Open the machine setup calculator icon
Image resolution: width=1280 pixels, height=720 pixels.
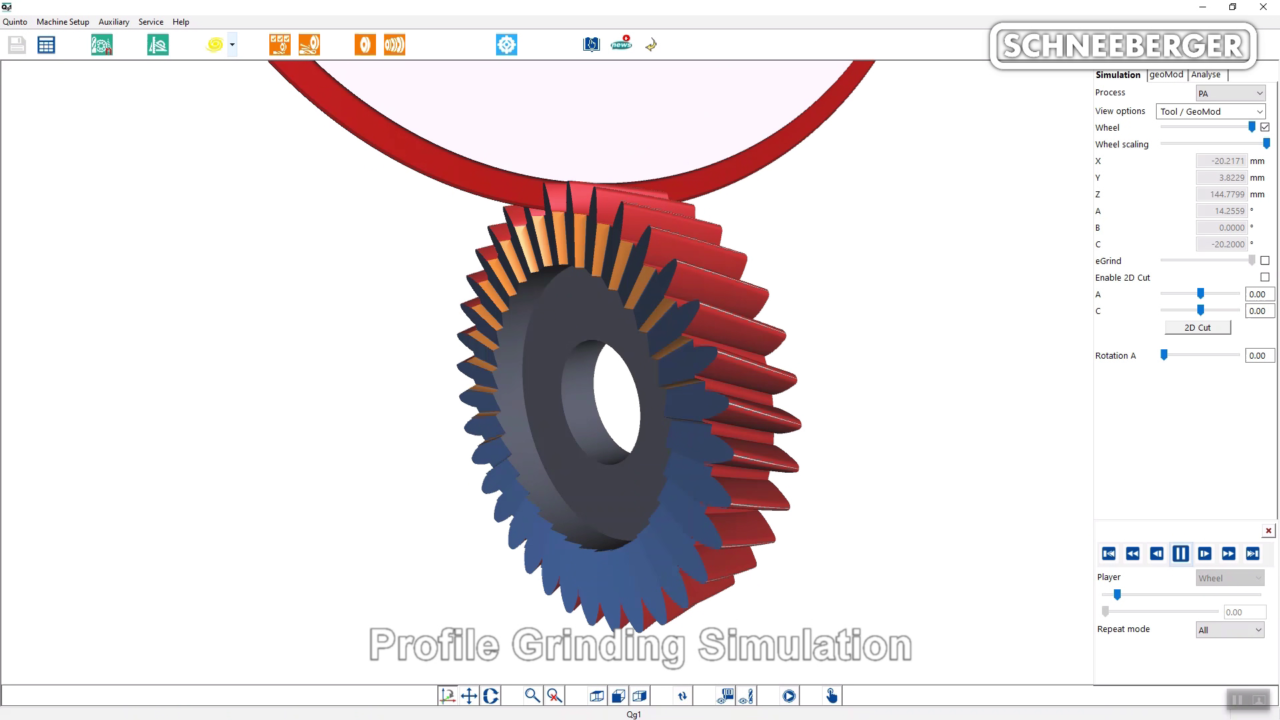click(x=46, y=44)
